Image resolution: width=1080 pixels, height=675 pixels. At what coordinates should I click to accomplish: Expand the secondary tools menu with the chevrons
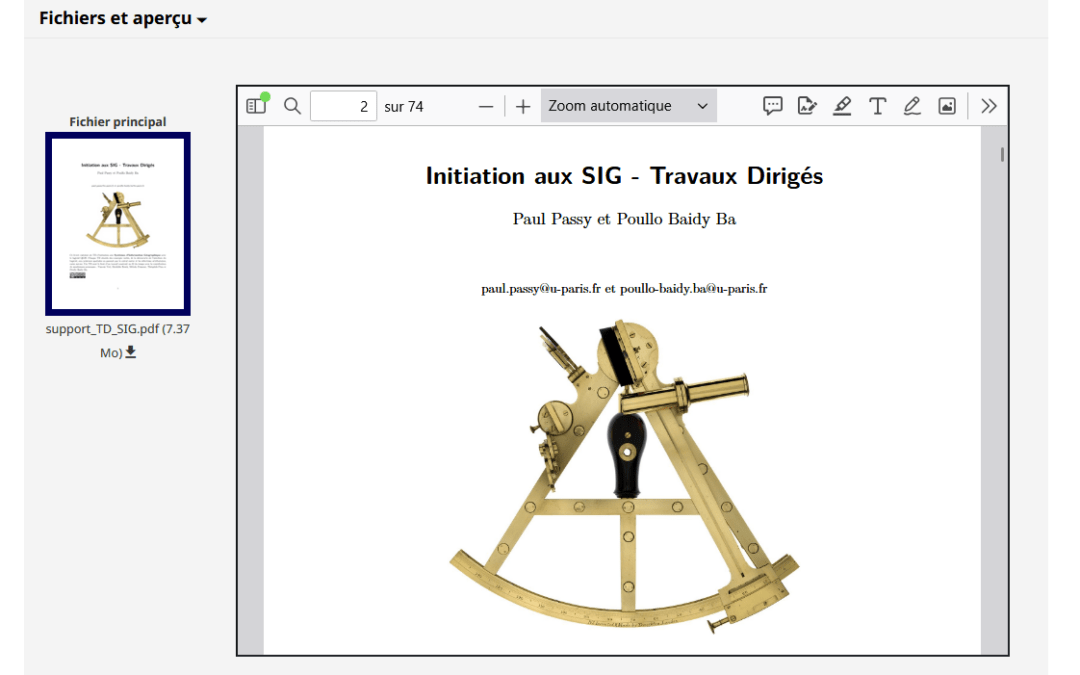[x=989, y=105]
